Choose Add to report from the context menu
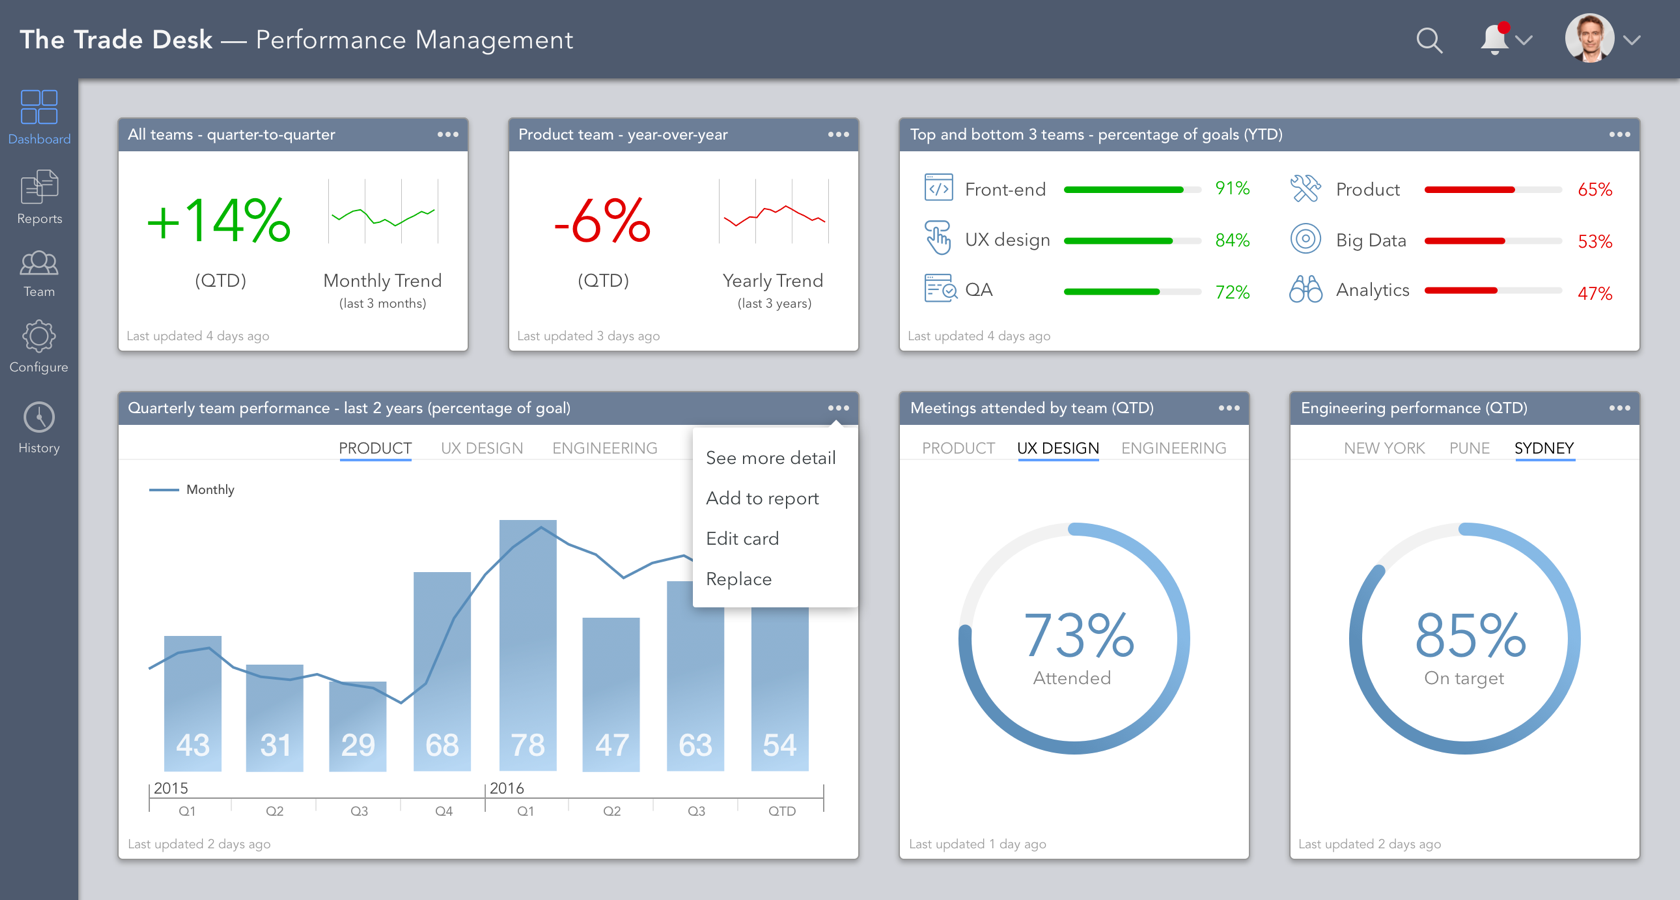The image size is (1680, 900). 763,498
